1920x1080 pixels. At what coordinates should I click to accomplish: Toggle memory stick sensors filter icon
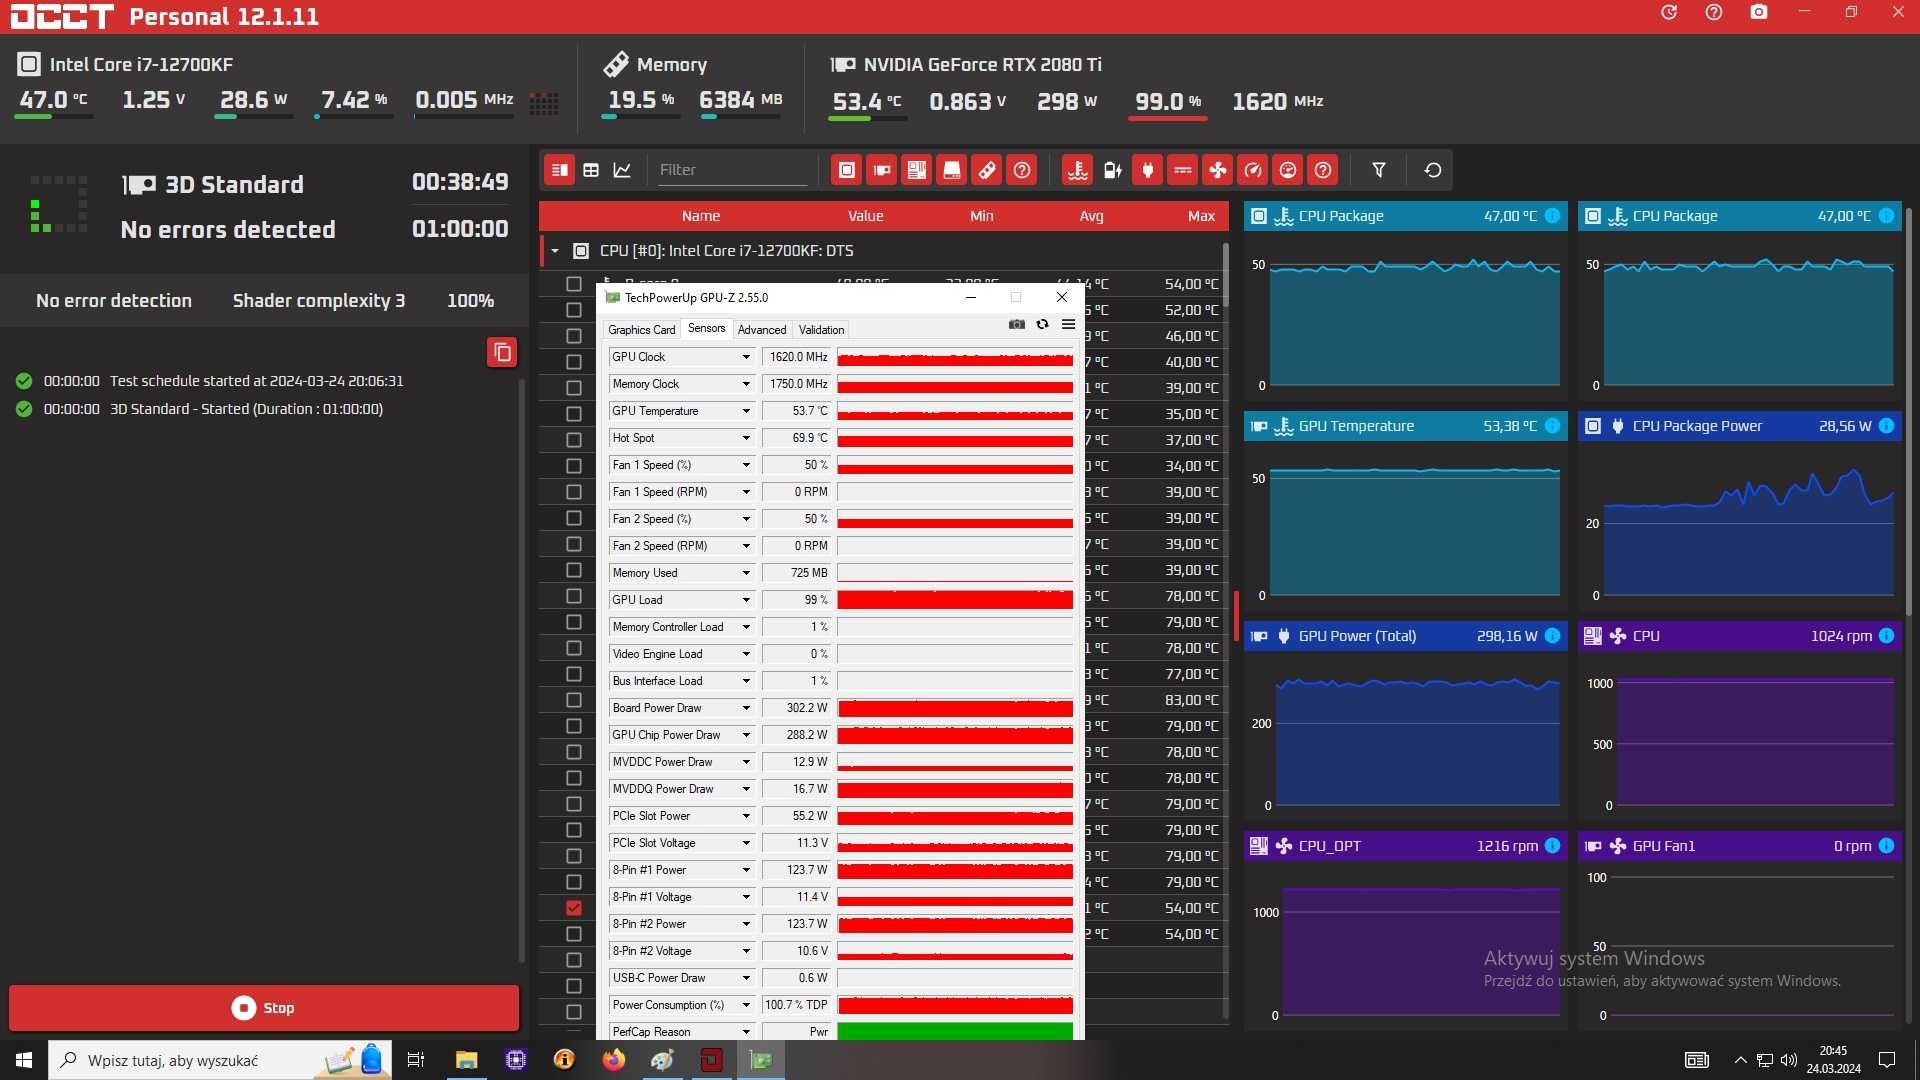point(987,170)
